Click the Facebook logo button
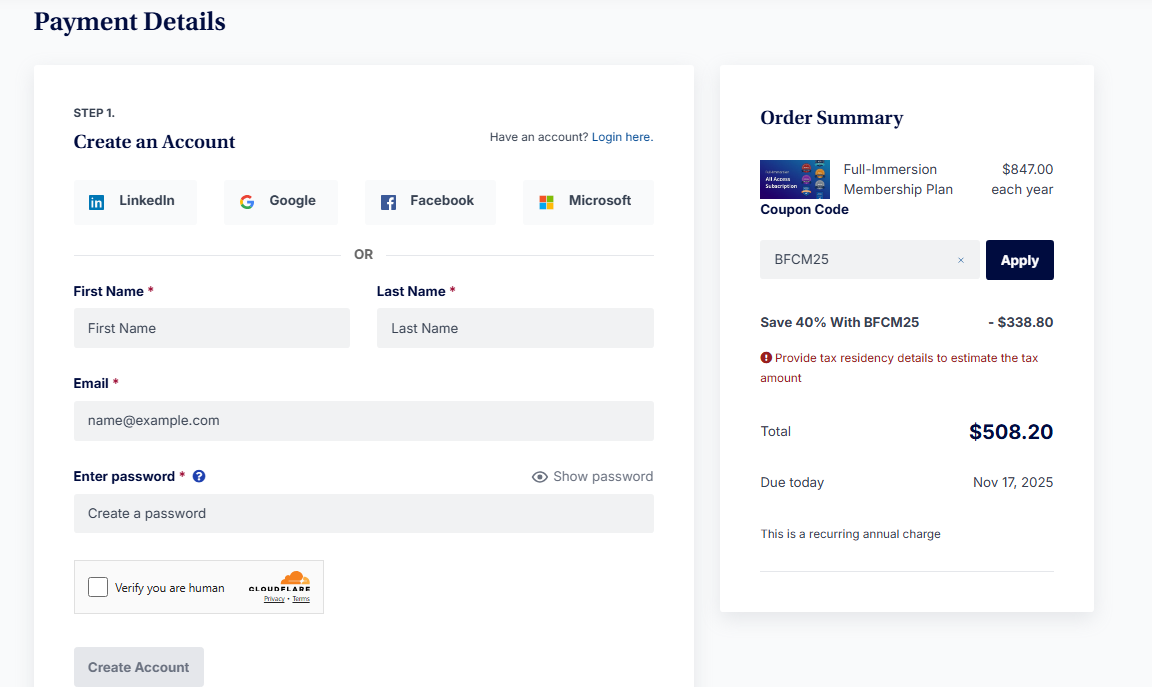Image resolution: width=1152 pixels, height=687 pixels. (x=387, y=200)
